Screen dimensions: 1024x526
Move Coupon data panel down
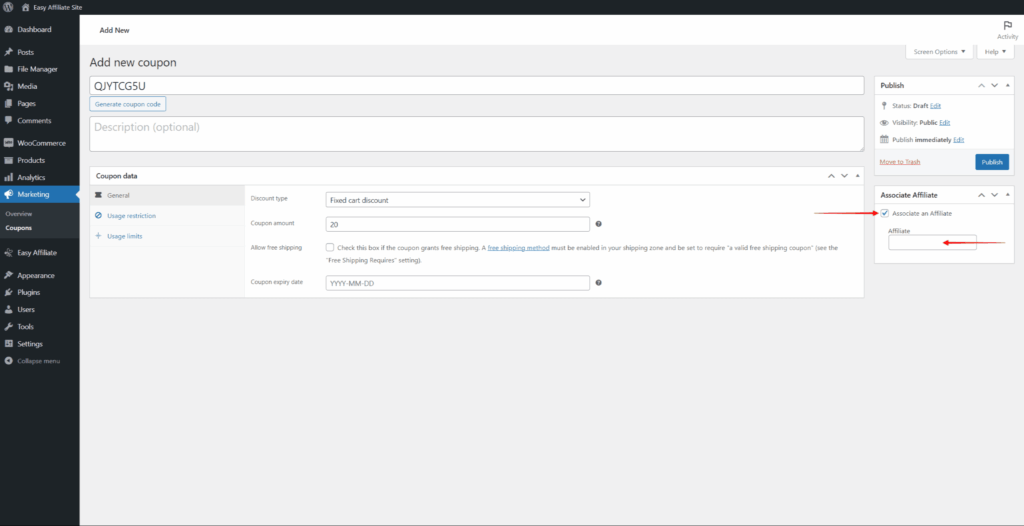[x=844, y=176]
